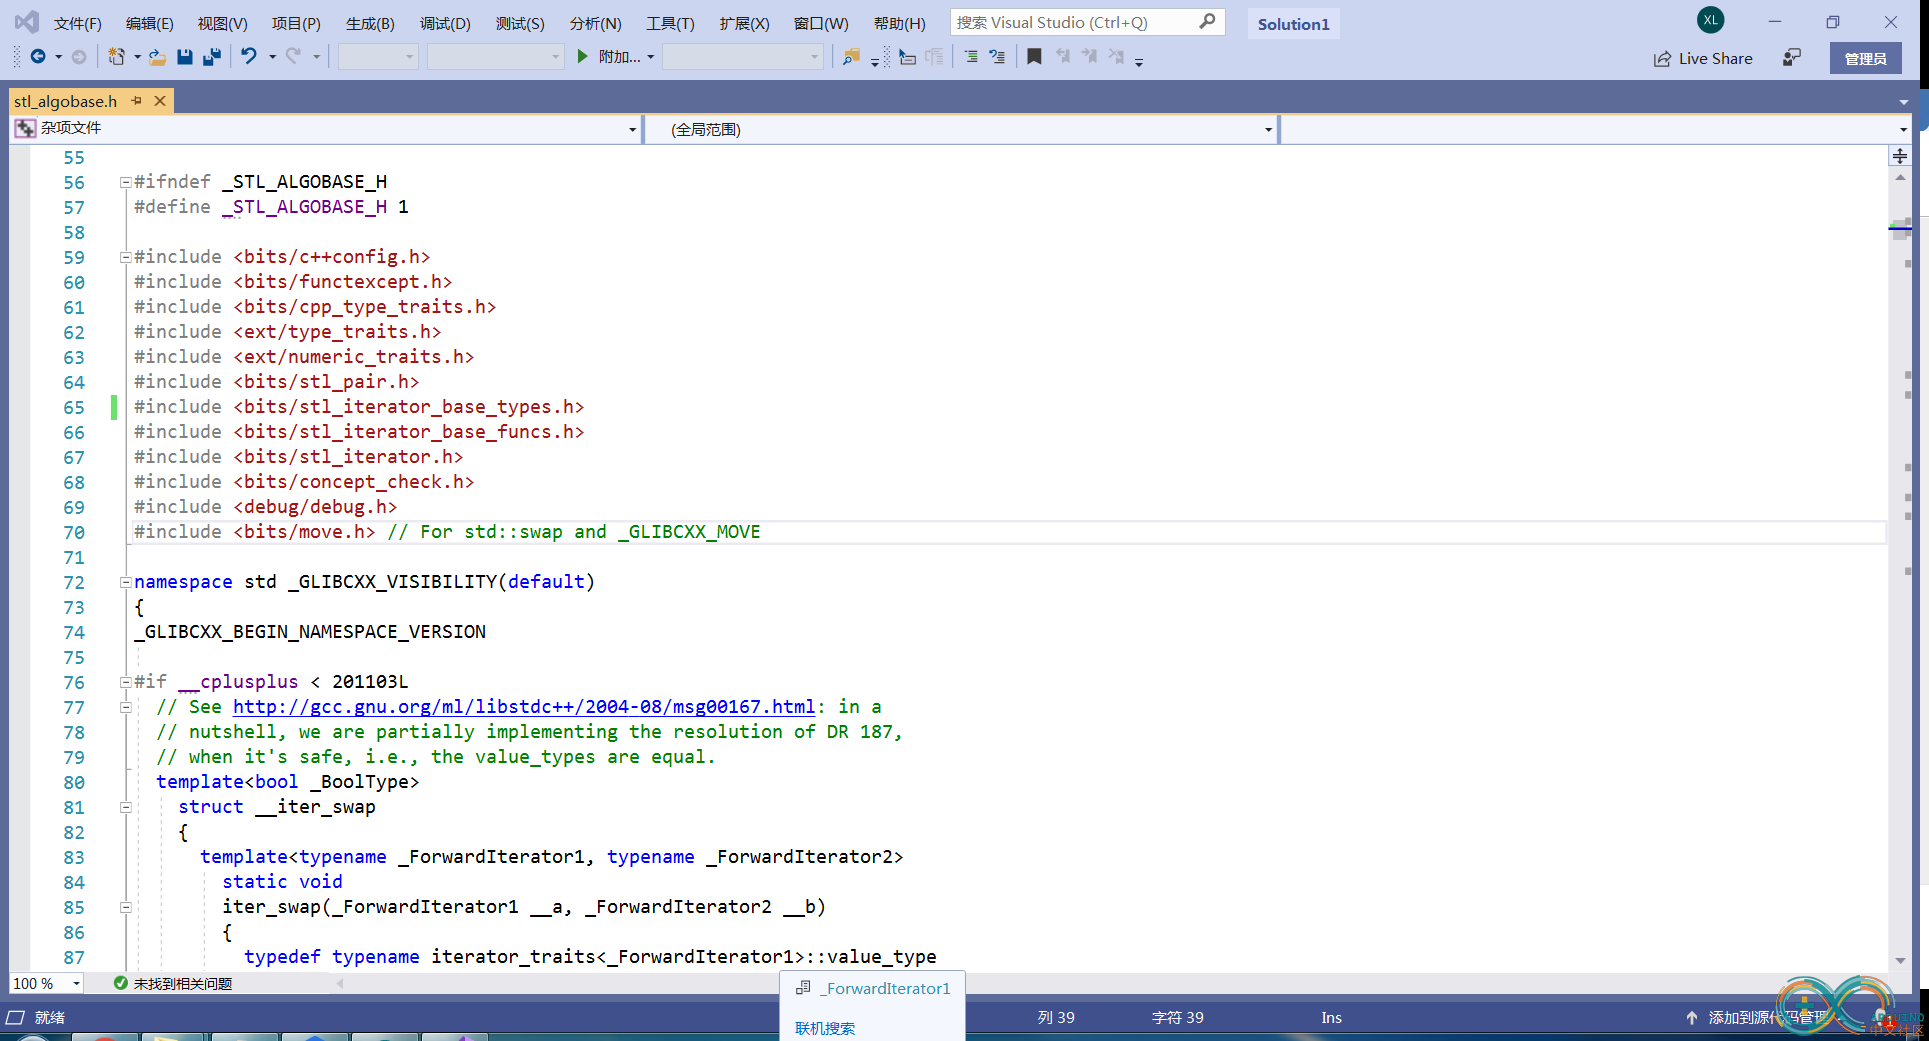The height and width of the screenshot is (1041, 1929).
Task: Click the Open File folder icon
Action: click(x=158, y=57)
